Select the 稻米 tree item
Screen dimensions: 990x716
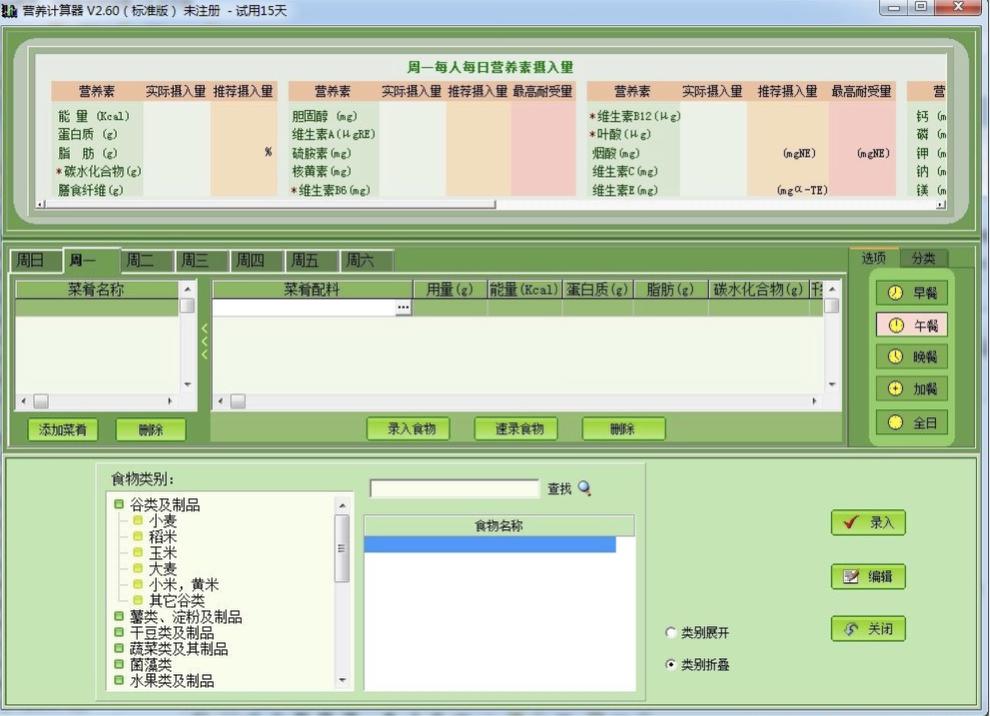coord(162,537)
